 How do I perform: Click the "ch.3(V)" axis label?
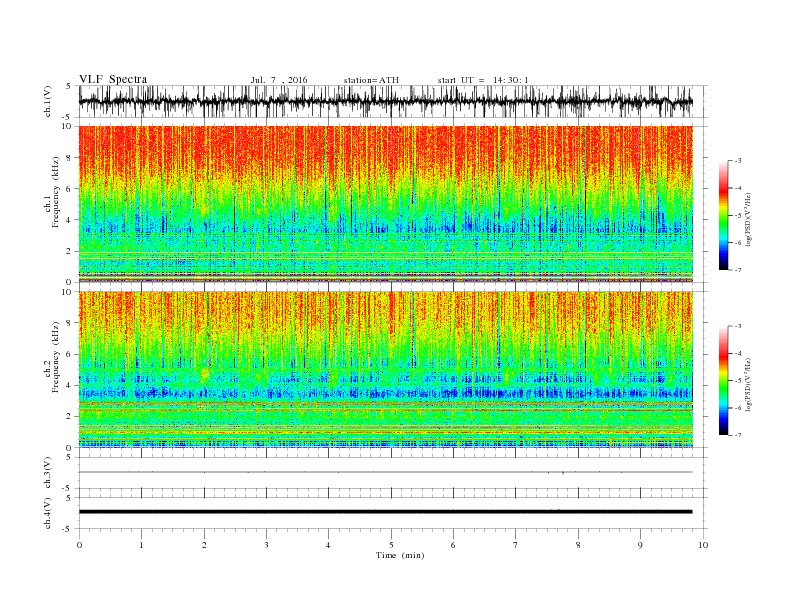click(x=48, y=472)
